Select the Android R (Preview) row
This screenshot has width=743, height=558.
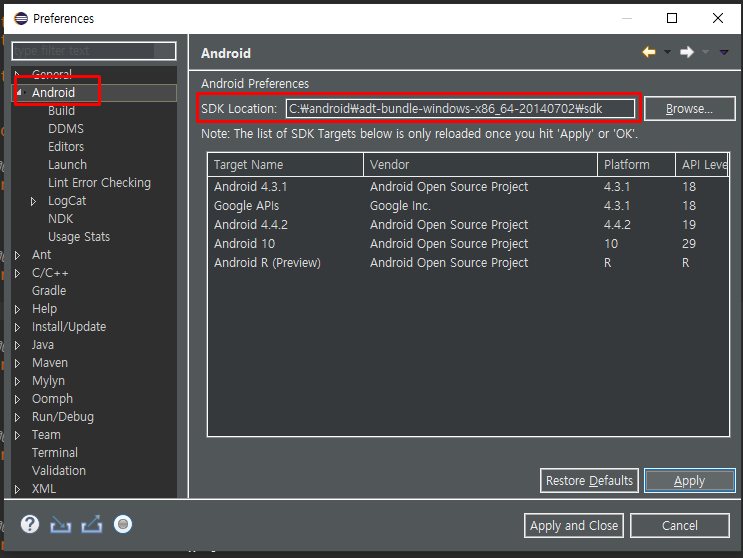[468, 262]
